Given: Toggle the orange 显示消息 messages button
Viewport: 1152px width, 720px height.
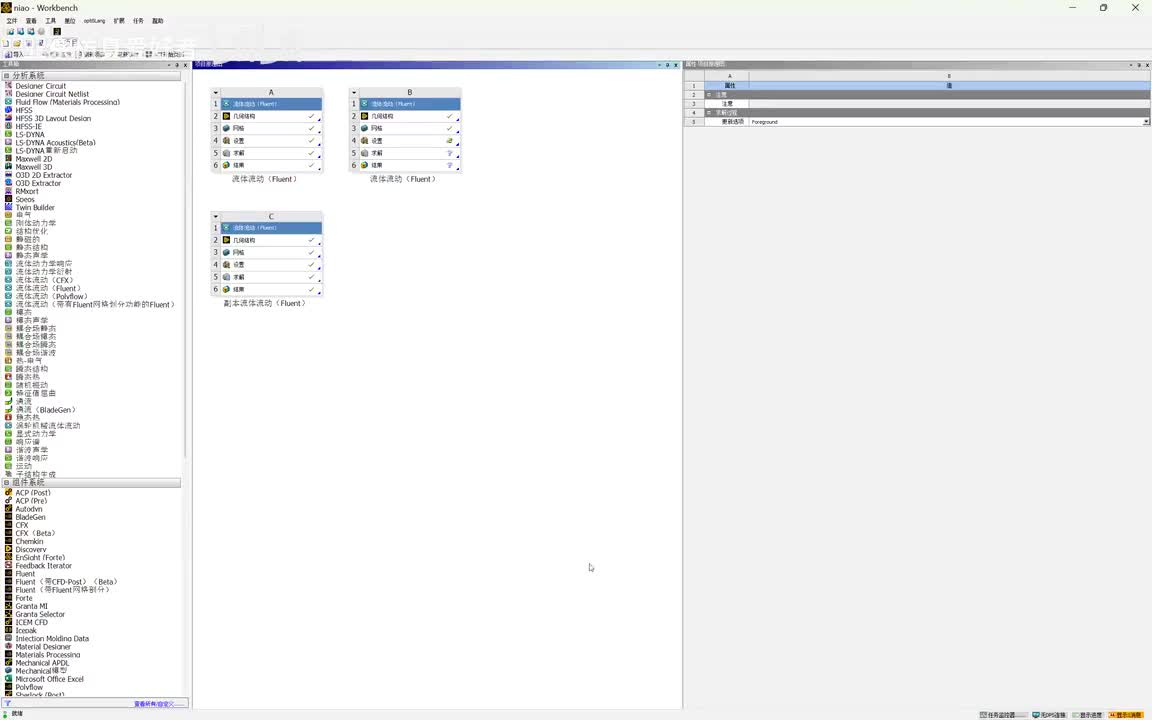Looking at the screenshot, I should click(x=1126, y=715).
